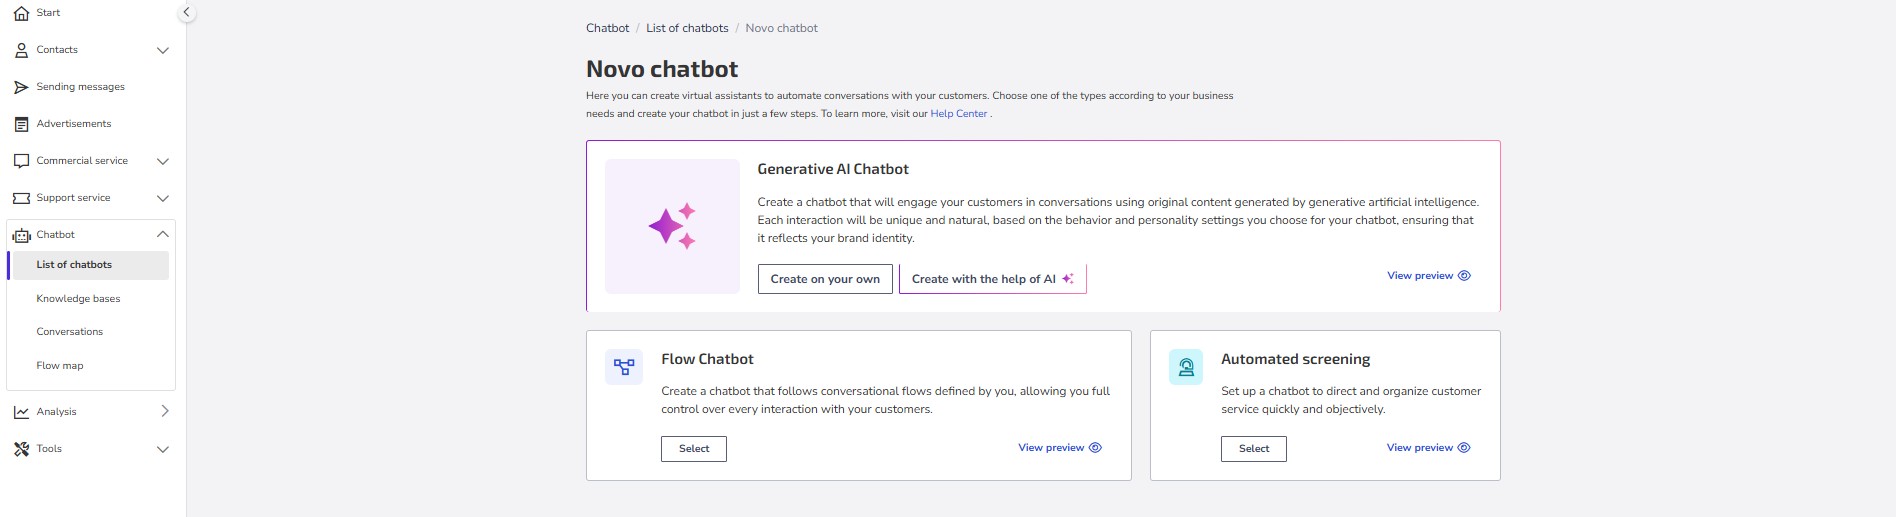The image size is (1896, 517).
Task: Collapse the sidebar with the arrow button
Action: tap(186, 13)
